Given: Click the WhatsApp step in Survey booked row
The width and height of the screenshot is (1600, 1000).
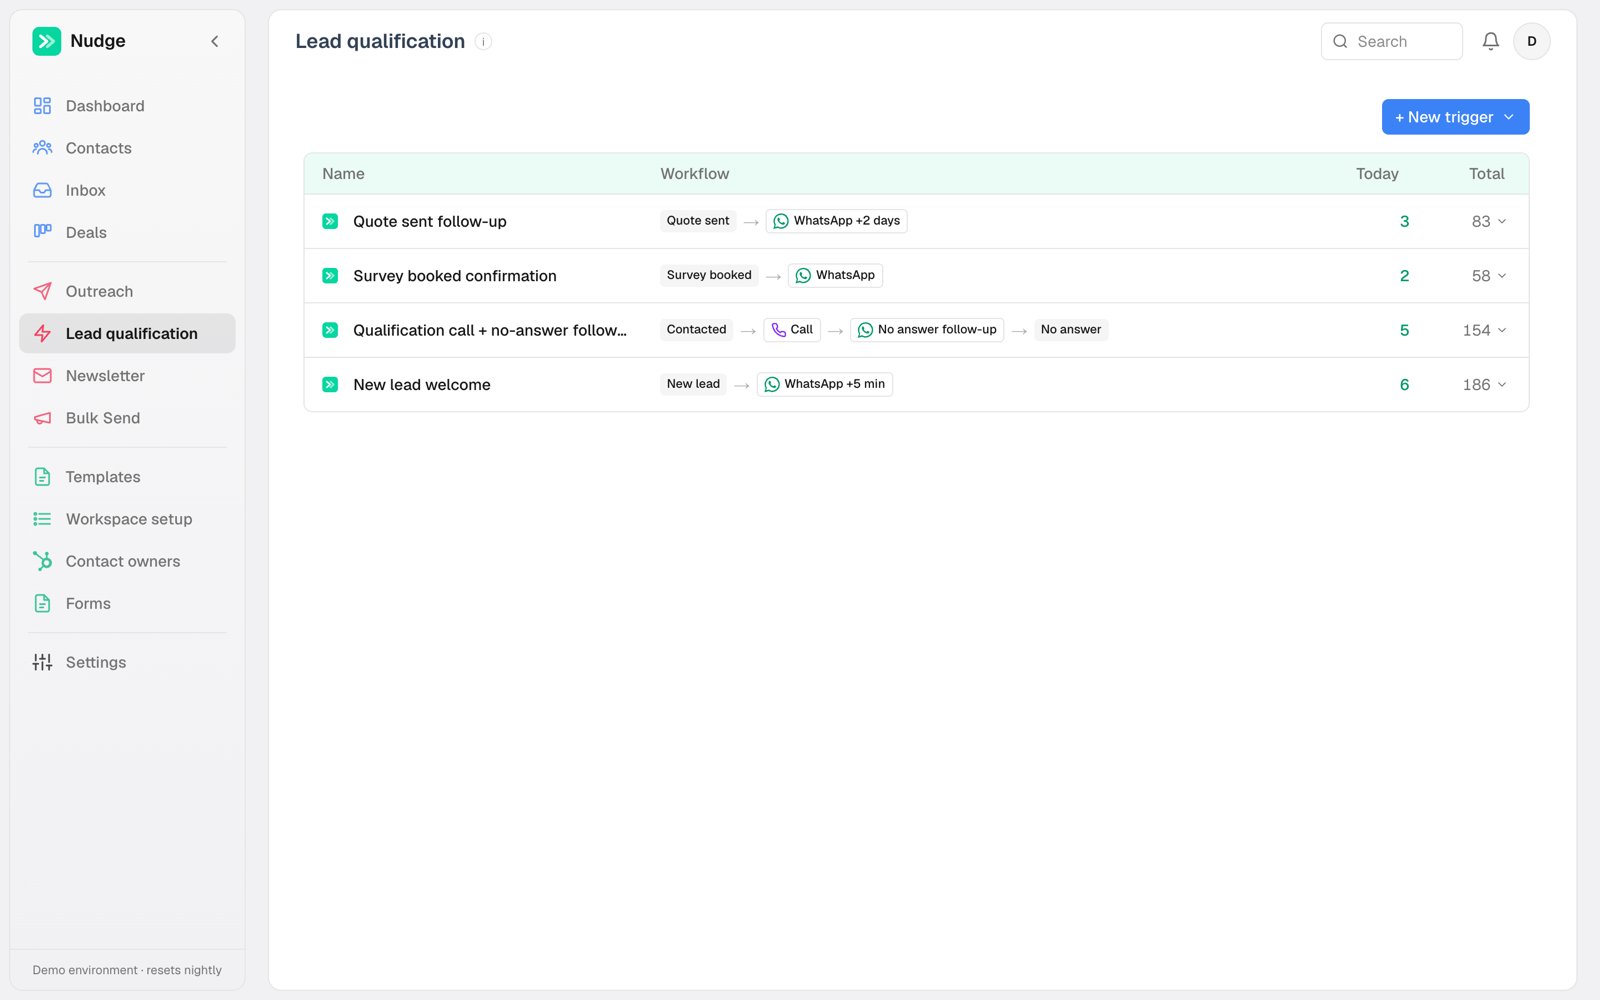Looking at the screenshot, I should (x=835, y=275).
